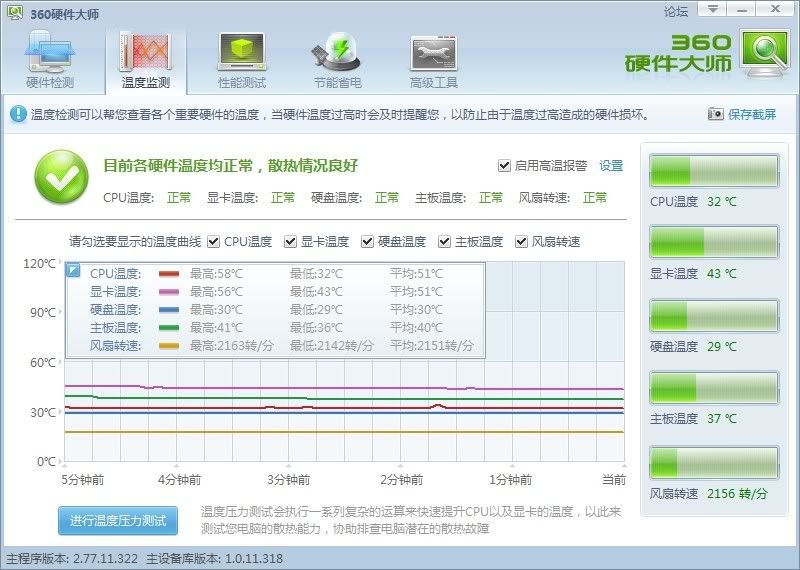Toggle the 主板温度 curve checkbox
The height and width of the screenshot is (570, 800).
point(444,241)
